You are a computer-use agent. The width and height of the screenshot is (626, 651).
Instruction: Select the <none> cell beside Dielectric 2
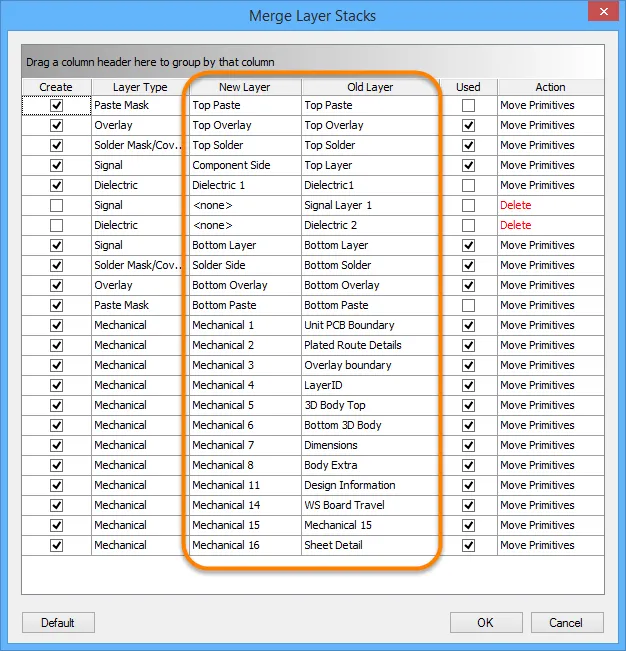[245, 225]
